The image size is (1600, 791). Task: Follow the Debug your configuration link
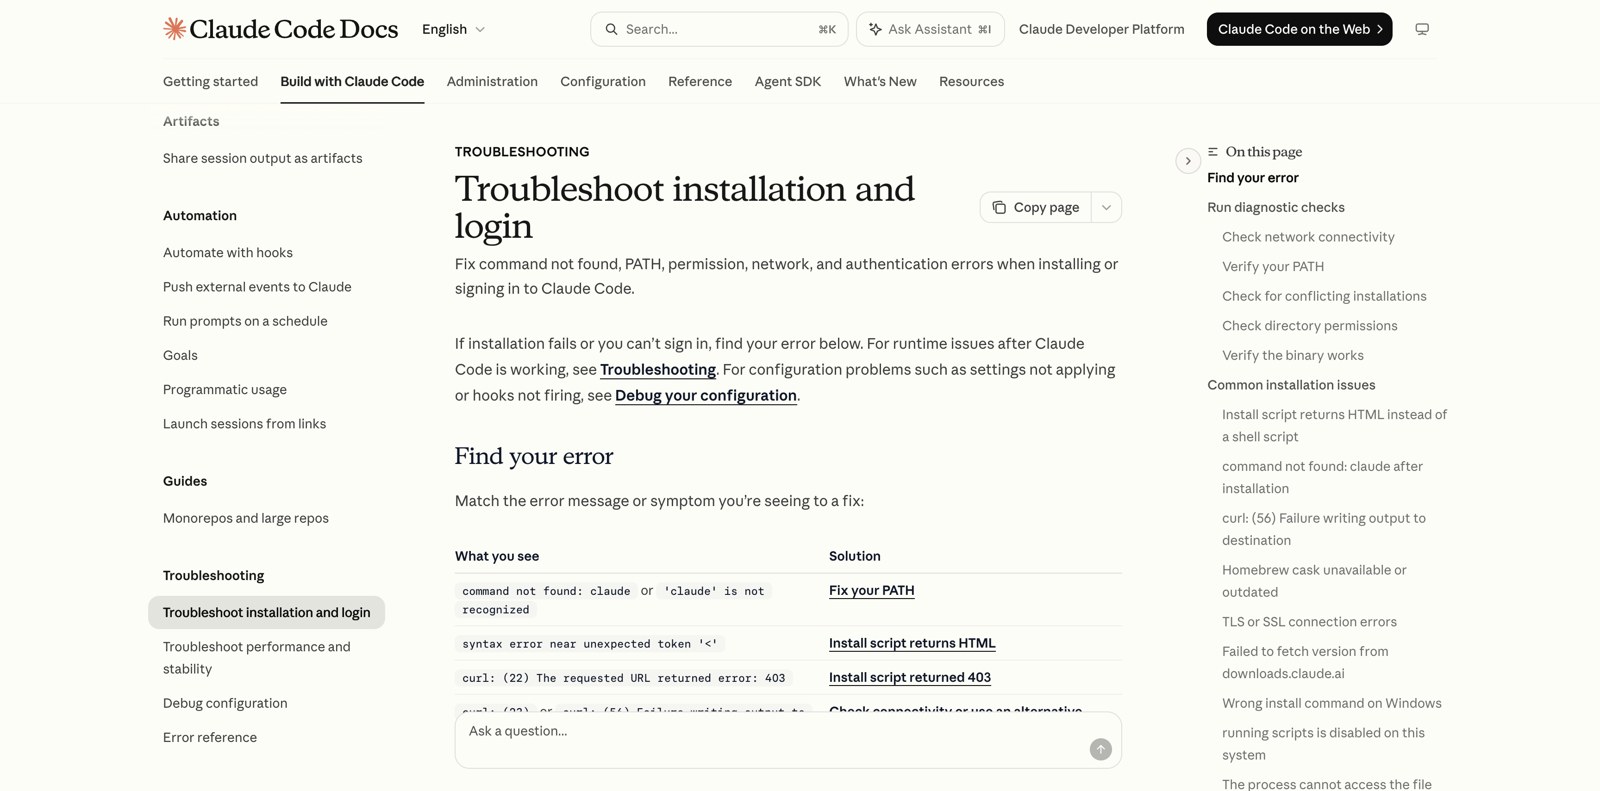pos(706,395)
